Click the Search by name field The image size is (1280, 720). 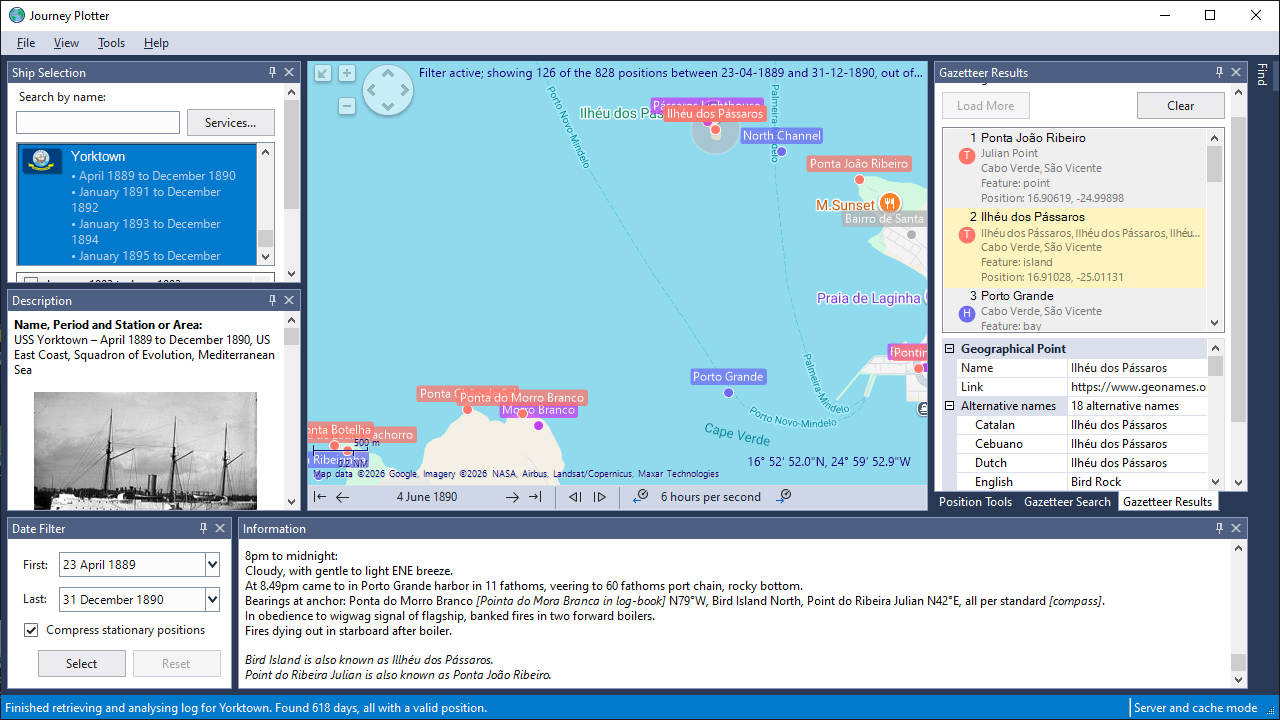(x=98, y=123)
